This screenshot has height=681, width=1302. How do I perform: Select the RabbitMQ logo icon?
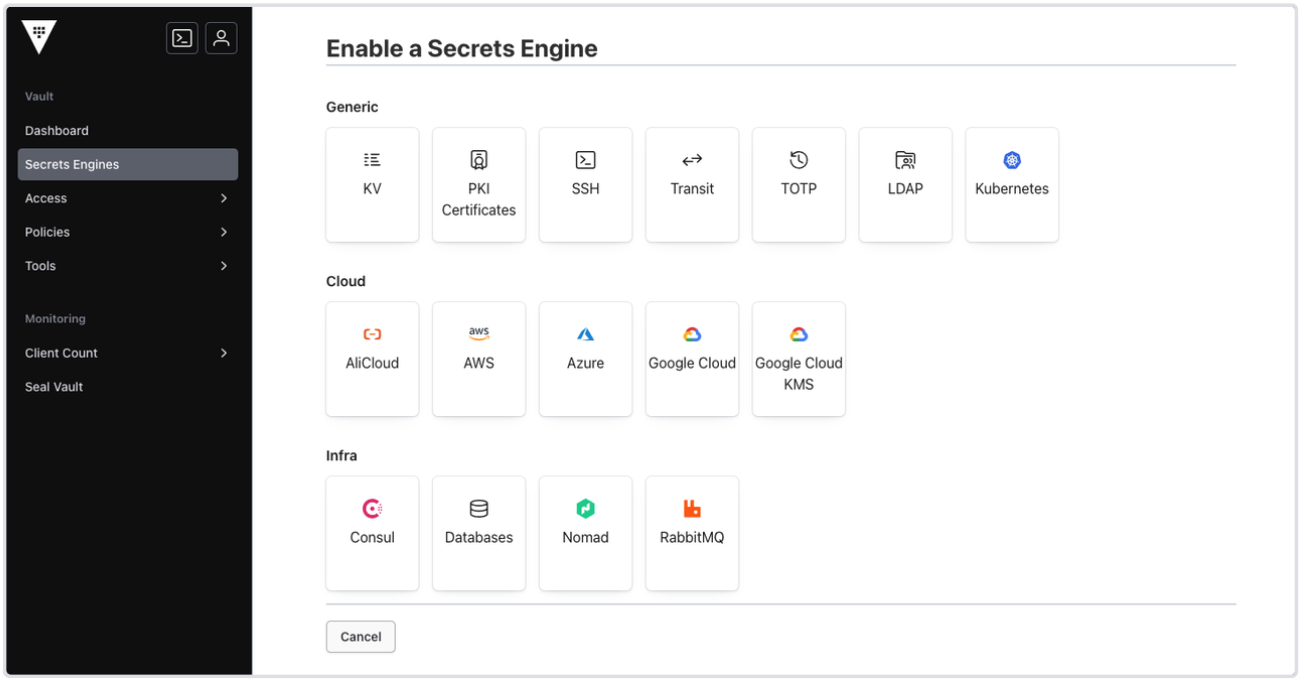692,509
